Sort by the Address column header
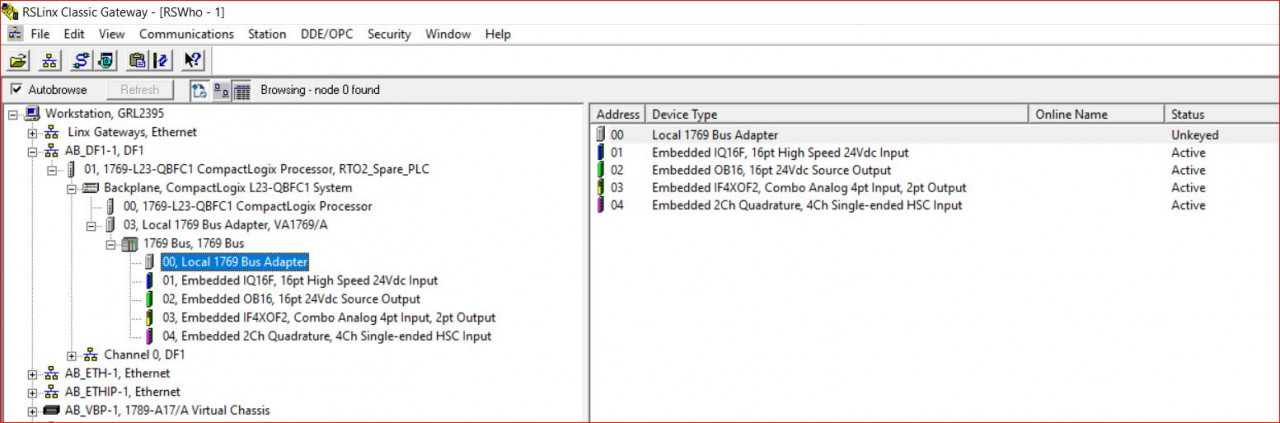The width and height of the screenshot is (1280, 423). click(618, 114)
